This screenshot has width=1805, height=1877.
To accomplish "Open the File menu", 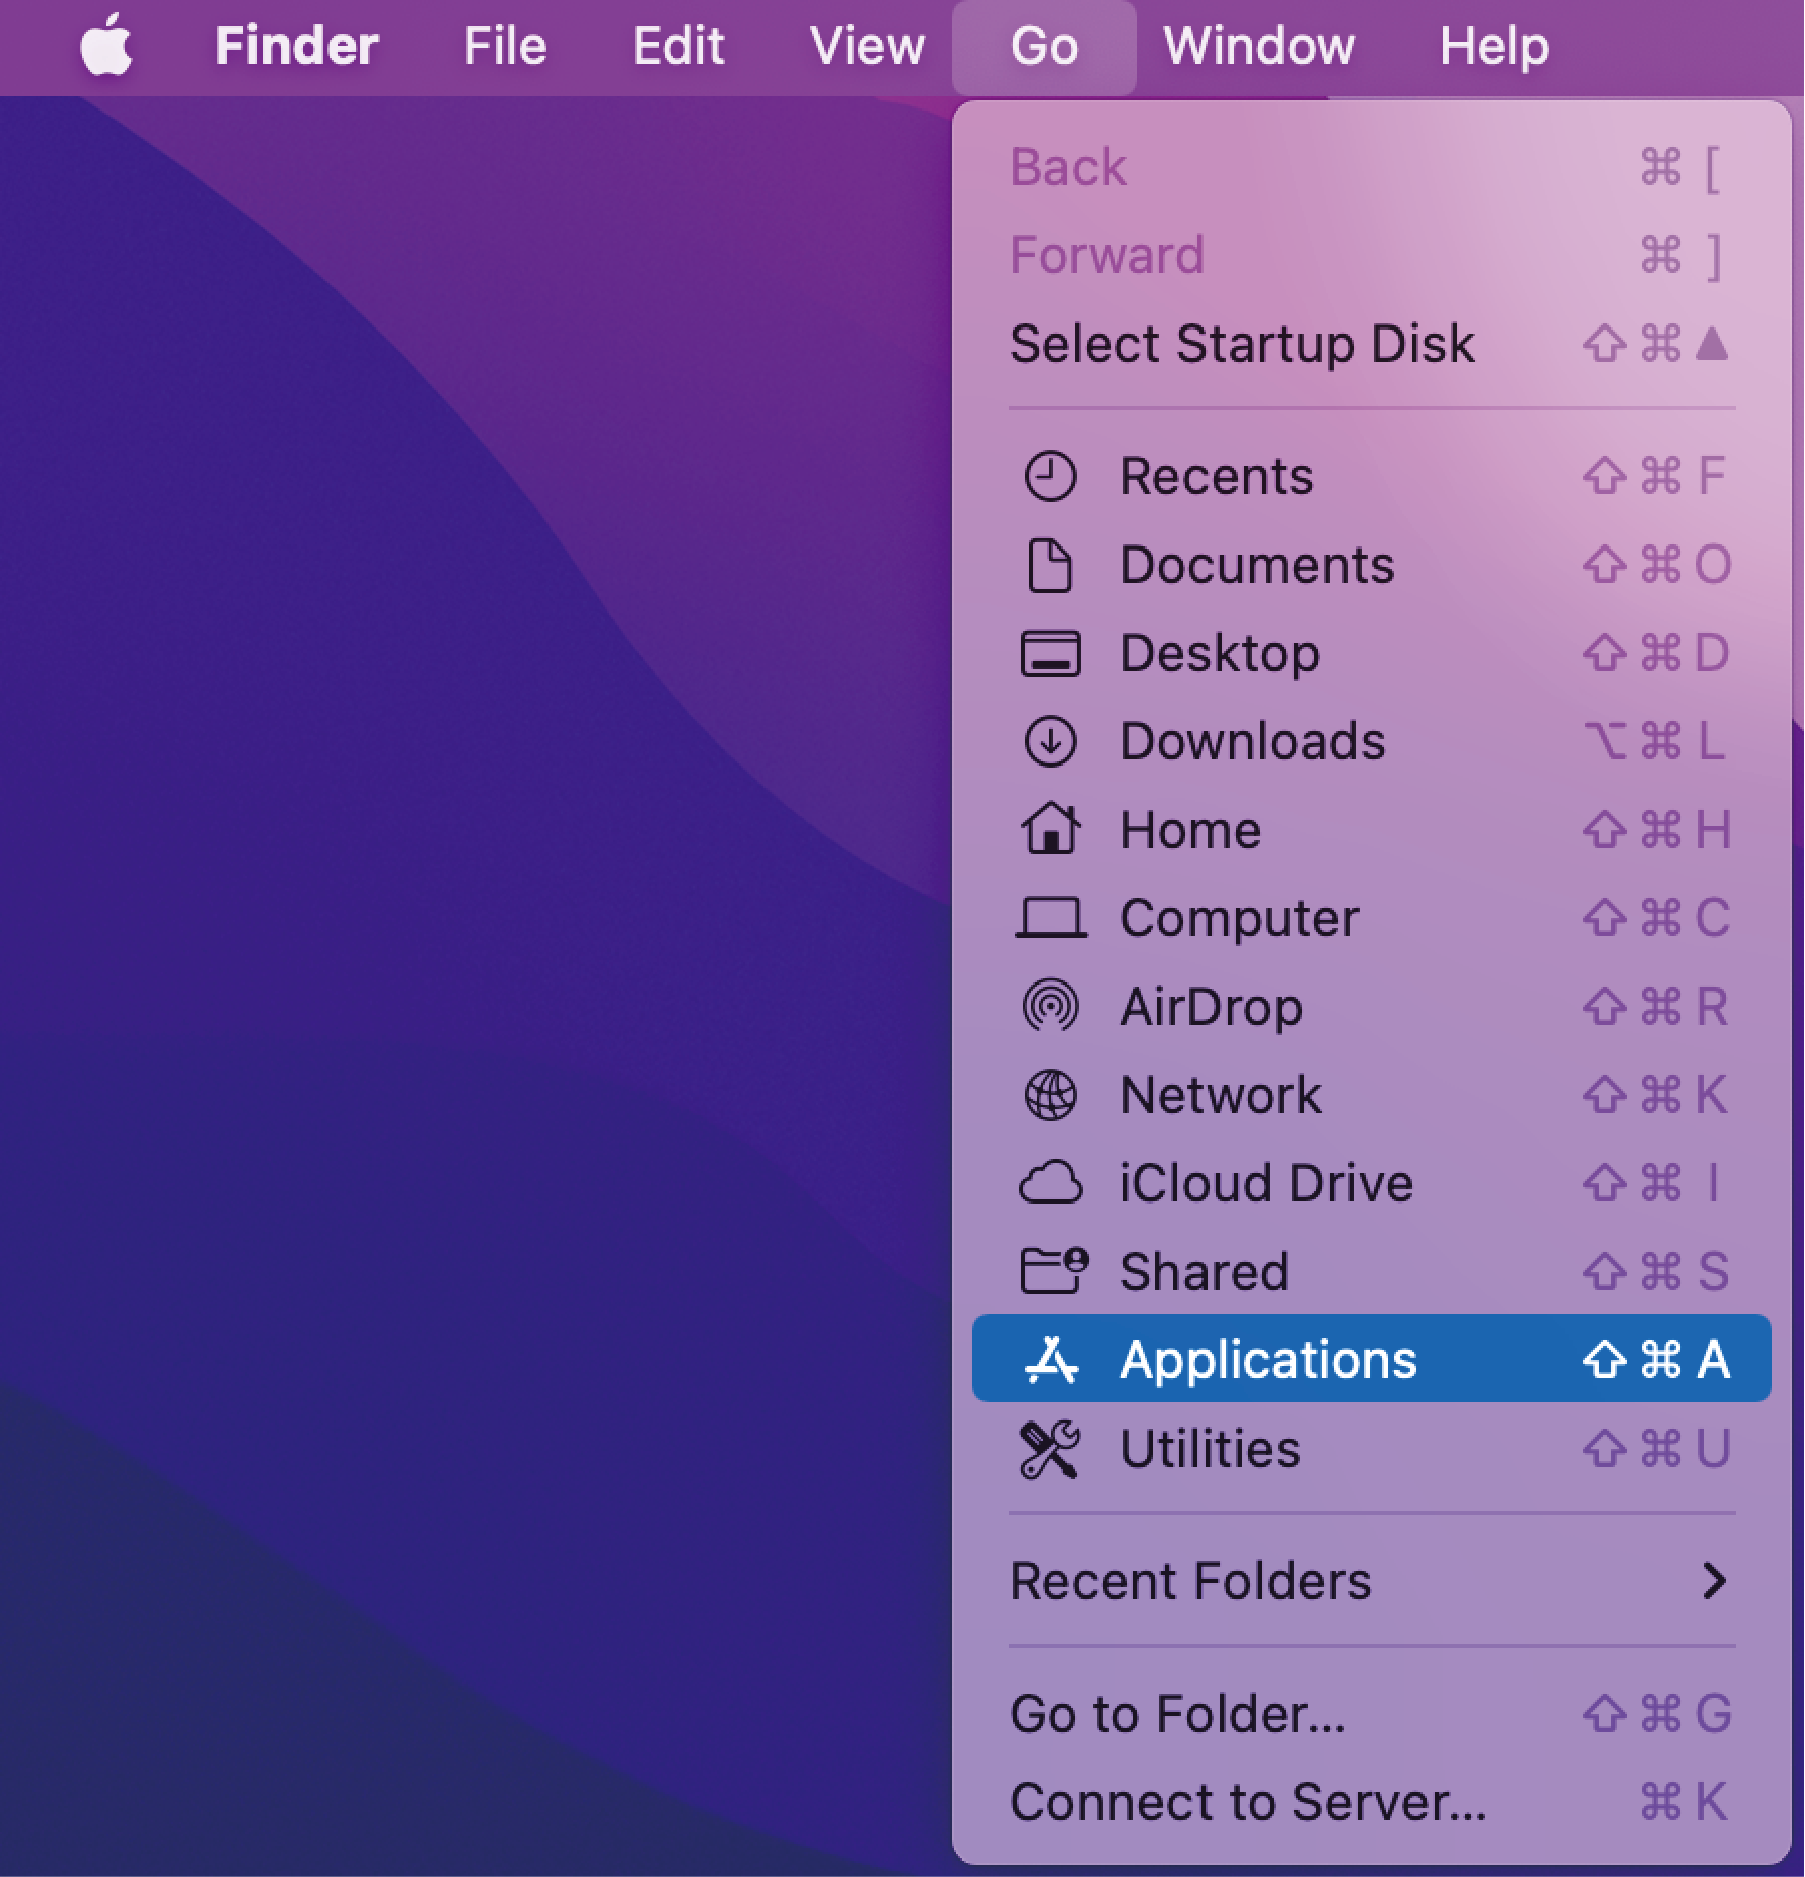I will pos(505,46).
